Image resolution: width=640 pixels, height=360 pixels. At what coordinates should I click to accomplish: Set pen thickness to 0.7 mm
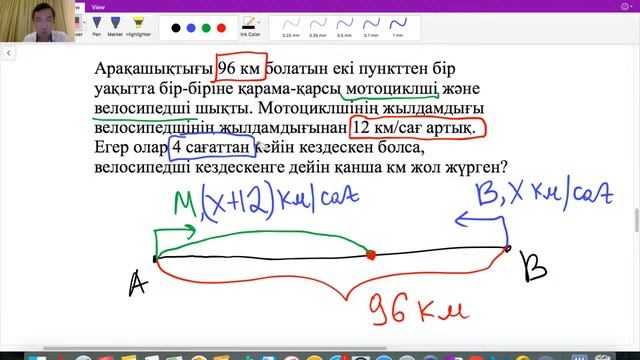point(371,28)
